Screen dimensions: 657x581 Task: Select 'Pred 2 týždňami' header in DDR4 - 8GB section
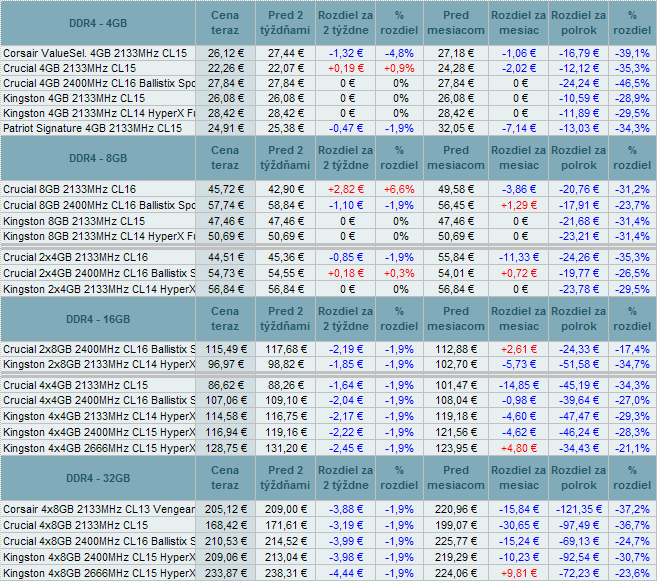point(285,158)
